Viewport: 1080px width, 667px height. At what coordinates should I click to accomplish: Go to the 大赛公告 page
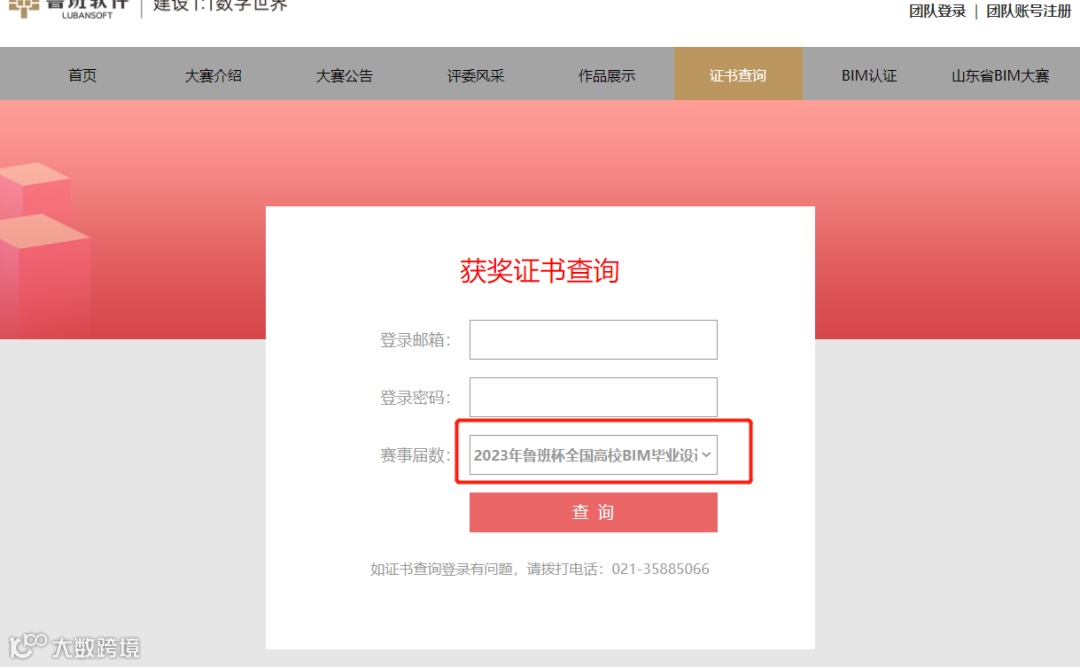(344, 75)
